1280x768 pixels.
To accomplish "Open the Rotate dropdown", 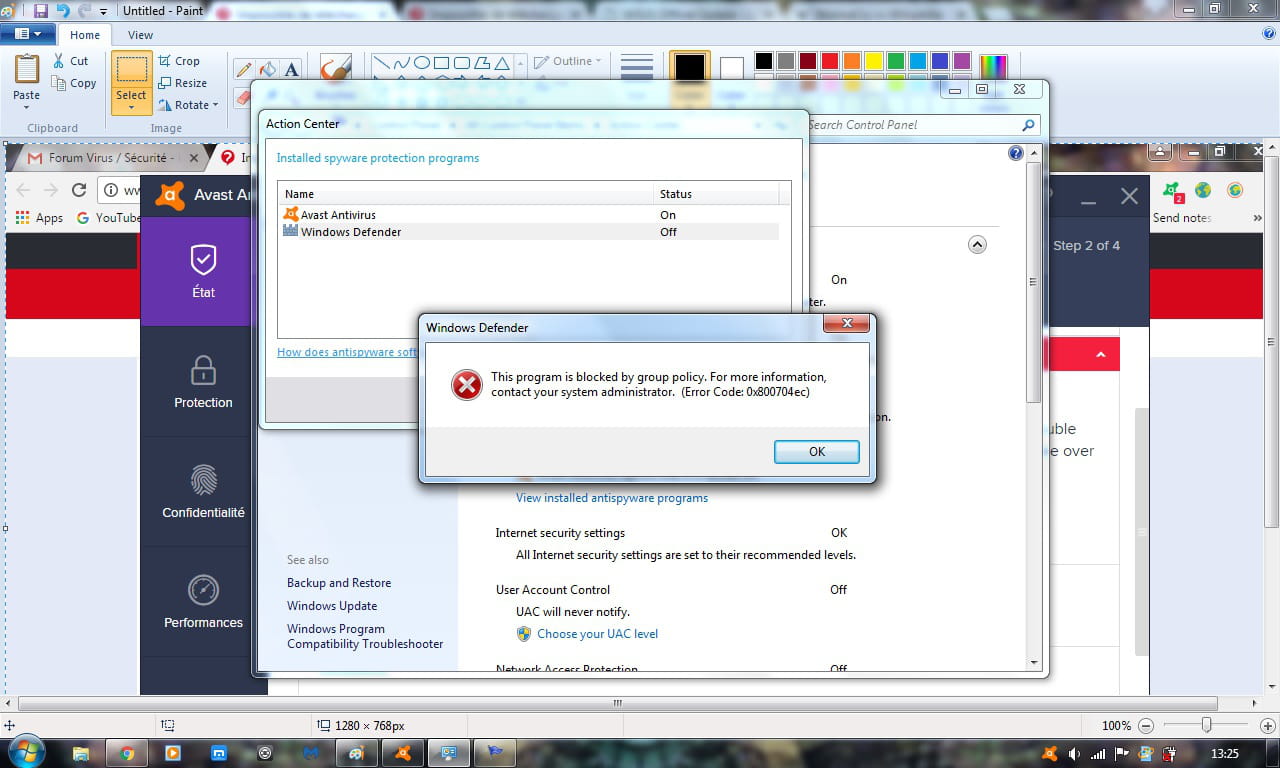I will [188, 105].
